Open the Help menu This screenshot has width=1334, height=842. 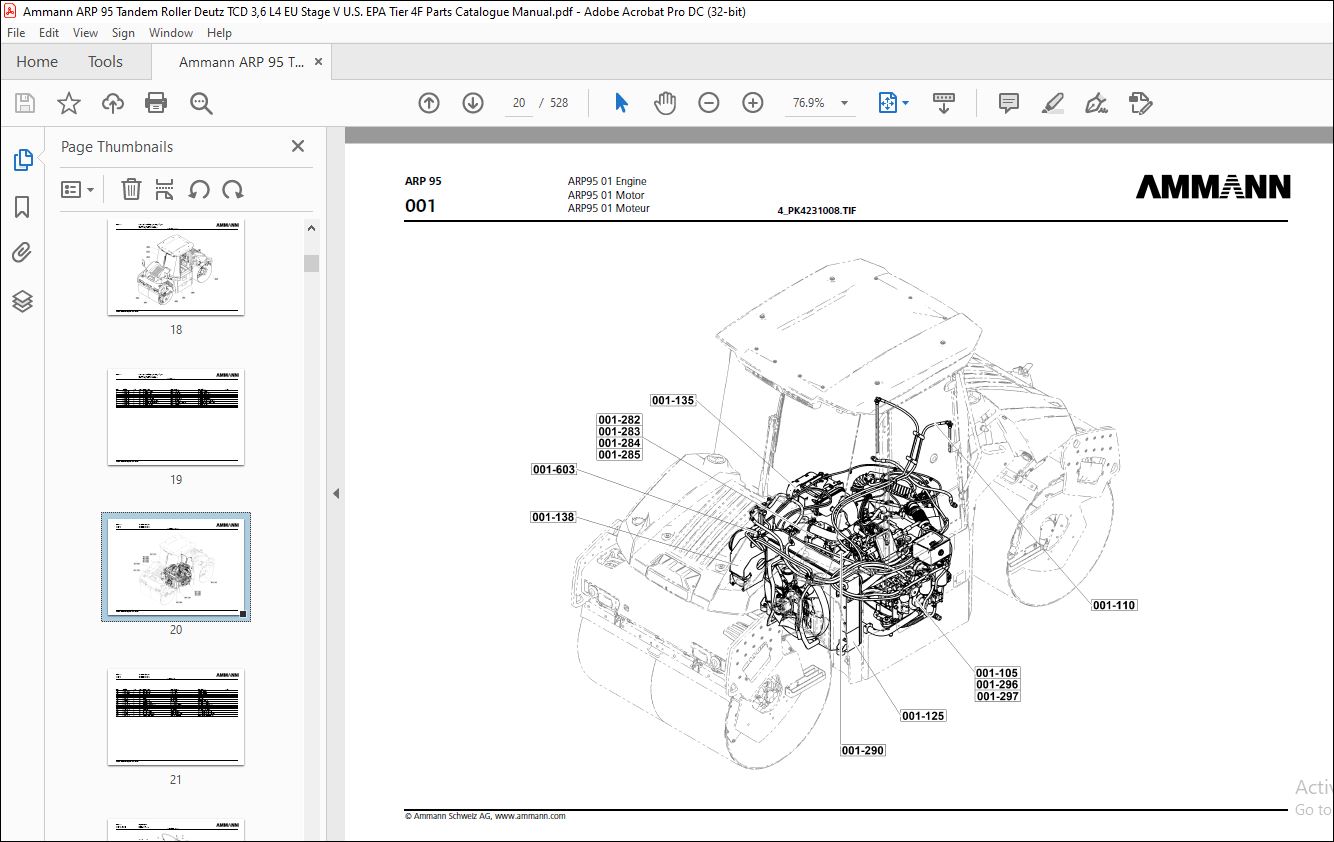219,33
